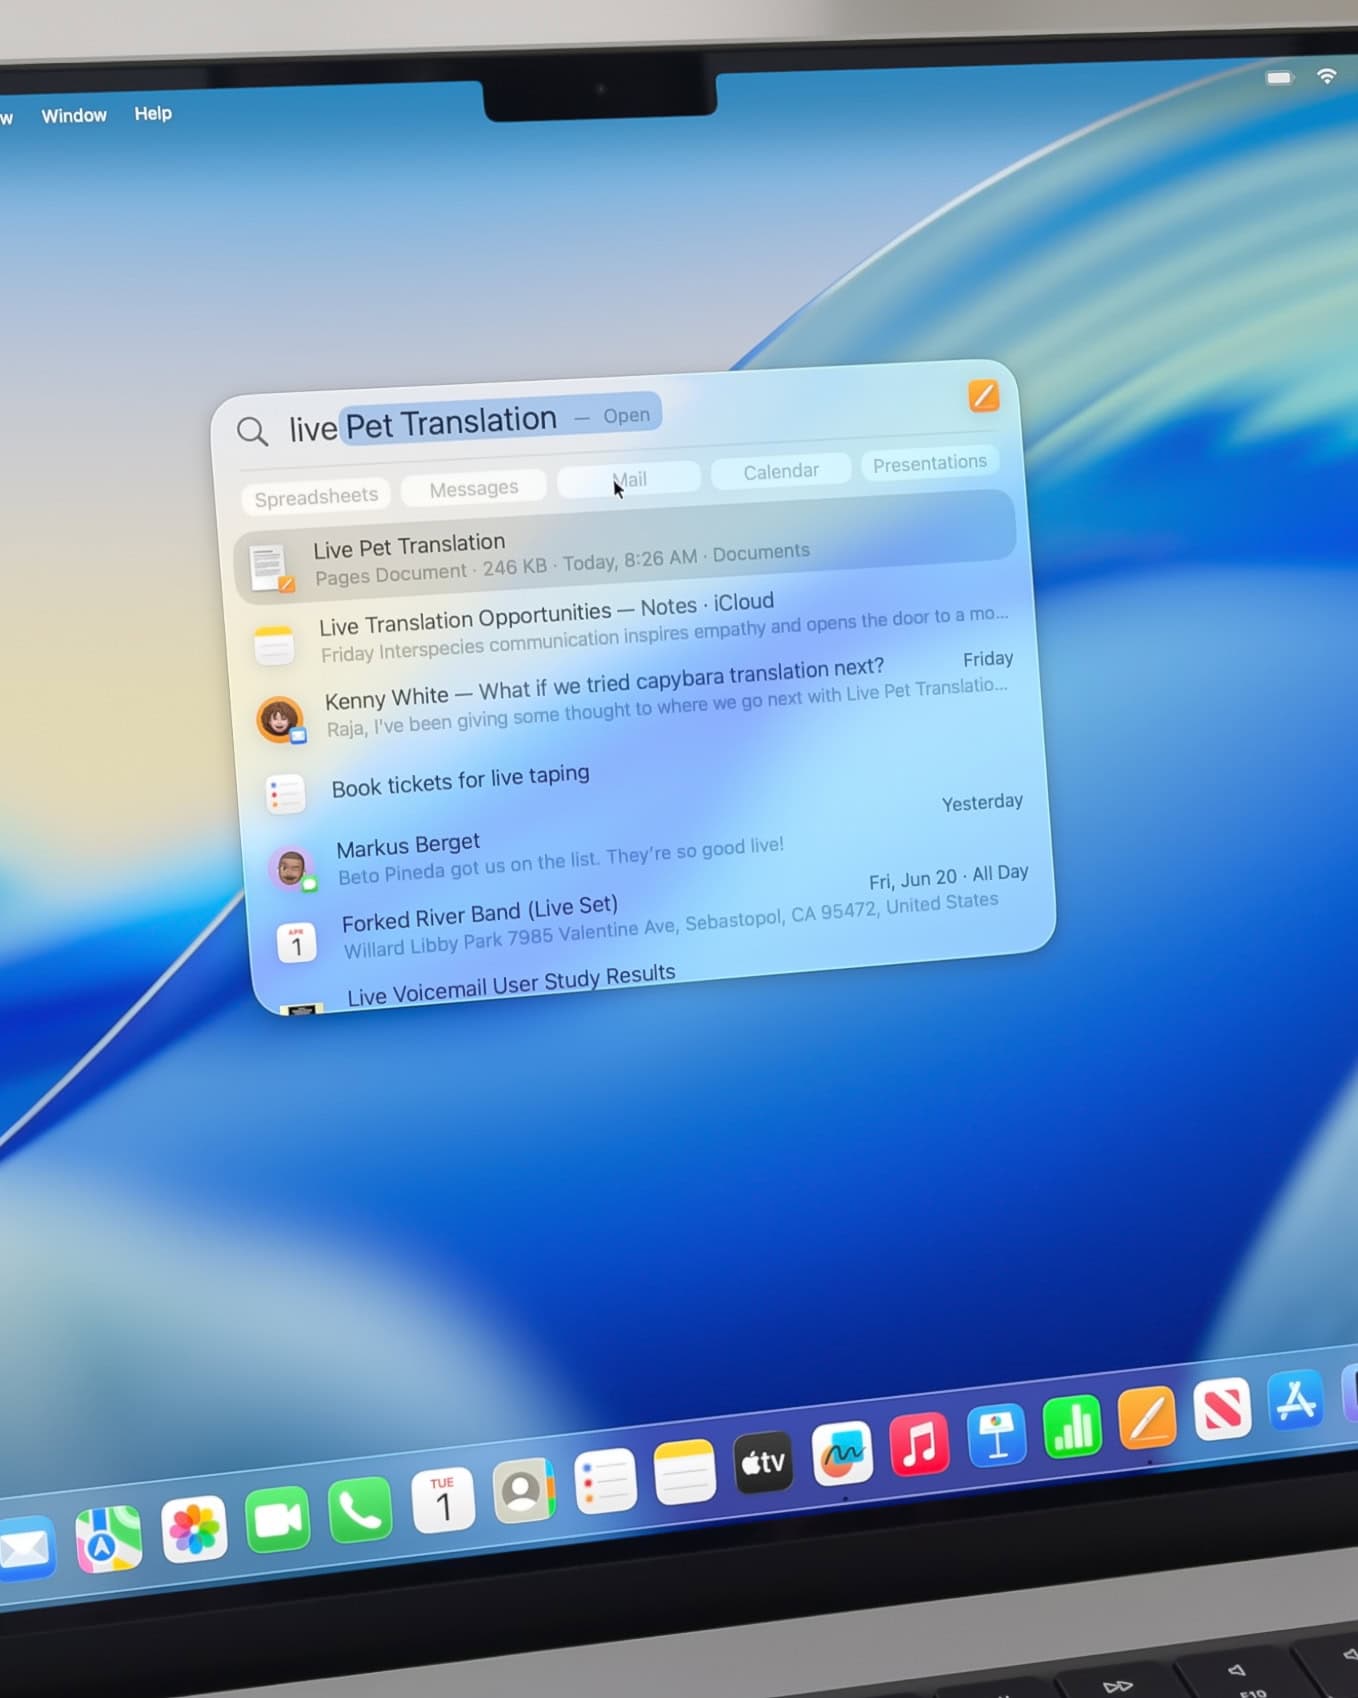Open App Store in the Dock
The height and width of the screenshot is (1698, 1358).
(x=1296, y=1399)
